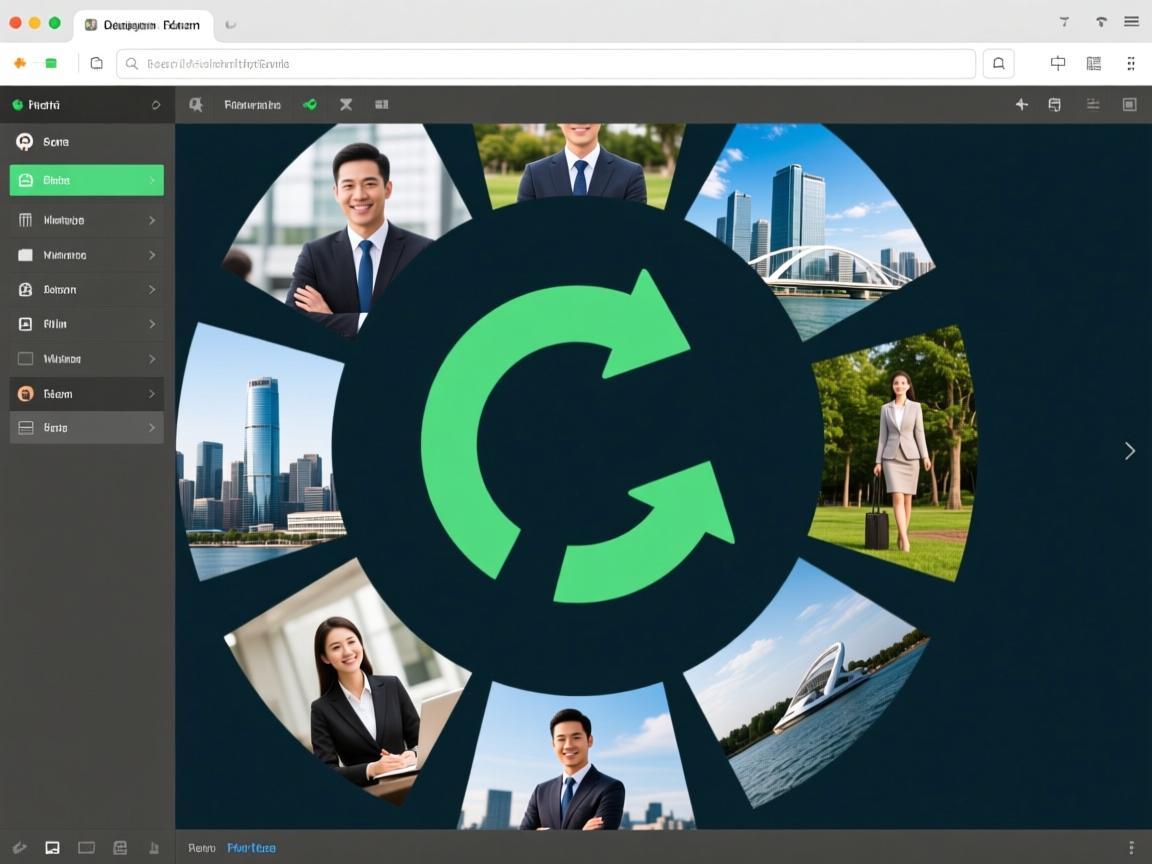Select the blue X export icon in the toolbar
The width and height of the screenshot is (1152, 864).
click(x=346, y=104)
